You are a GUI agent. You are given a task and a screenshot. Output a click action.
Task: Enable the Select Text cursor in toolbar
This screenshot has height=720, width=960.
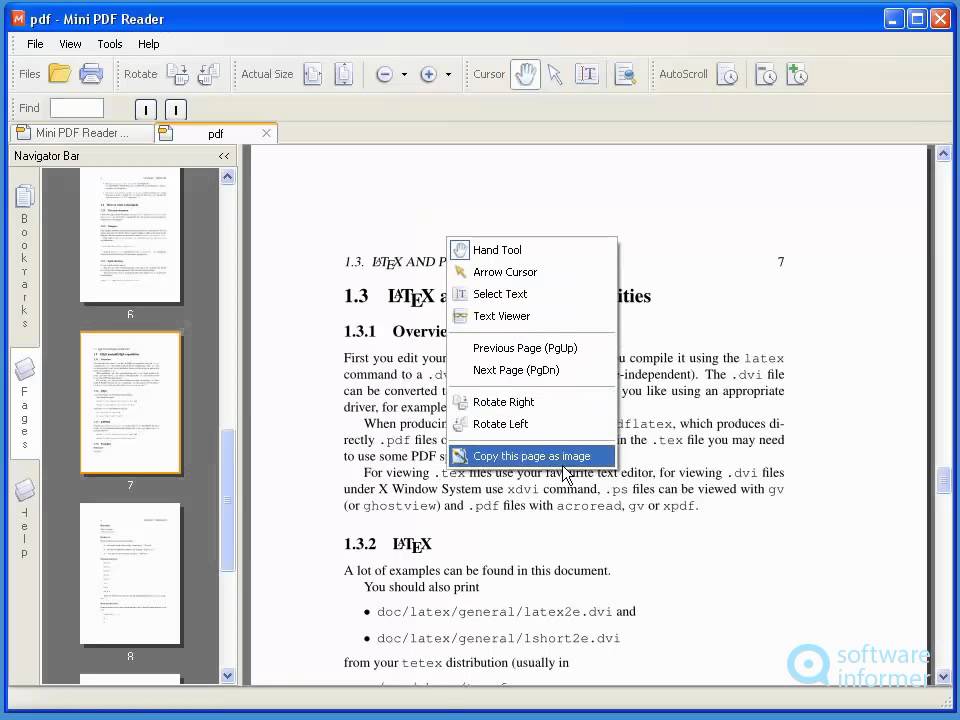click(x=587, y=75)
